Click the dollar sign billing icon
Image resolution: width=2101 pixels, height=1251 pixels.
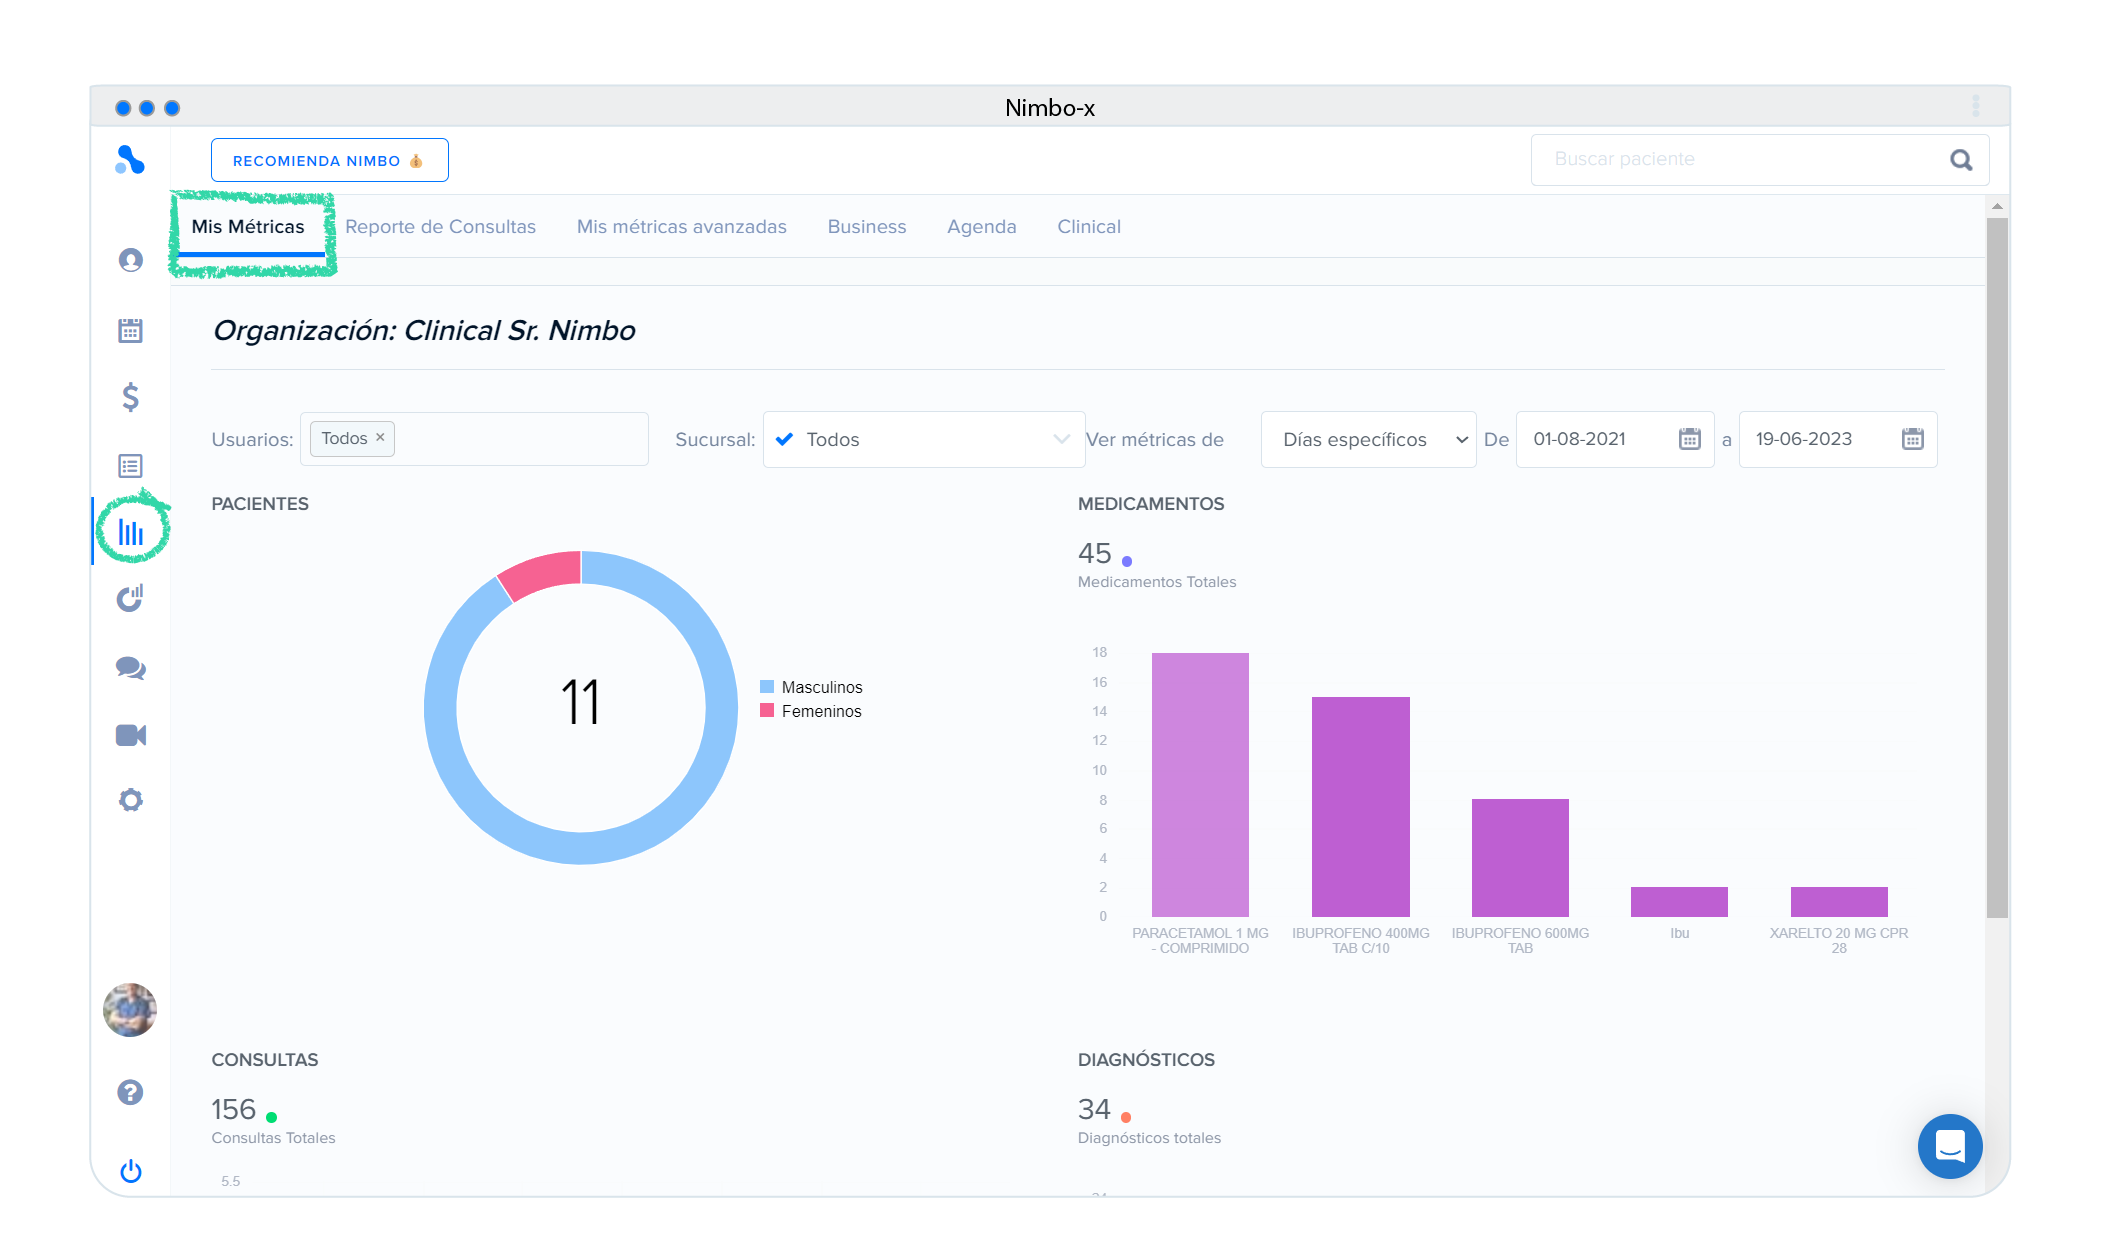tap(131, 398)
